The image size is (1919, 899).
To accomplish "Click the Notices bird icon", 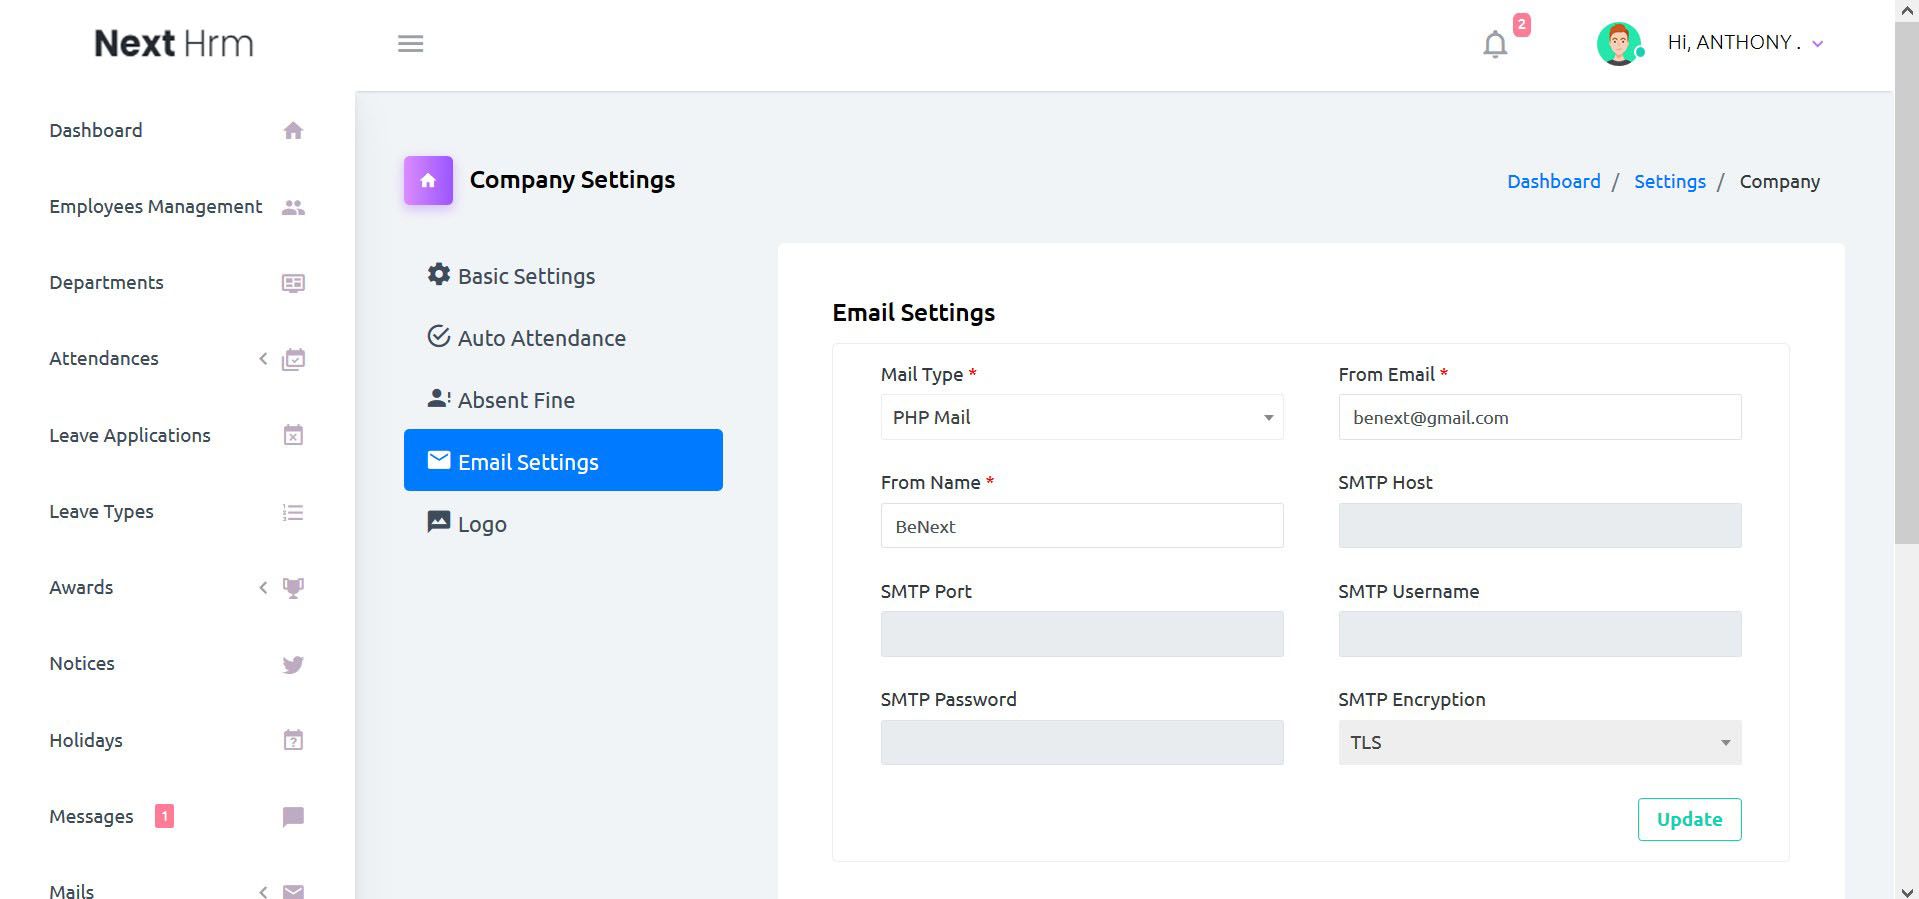I will point(293,664).
